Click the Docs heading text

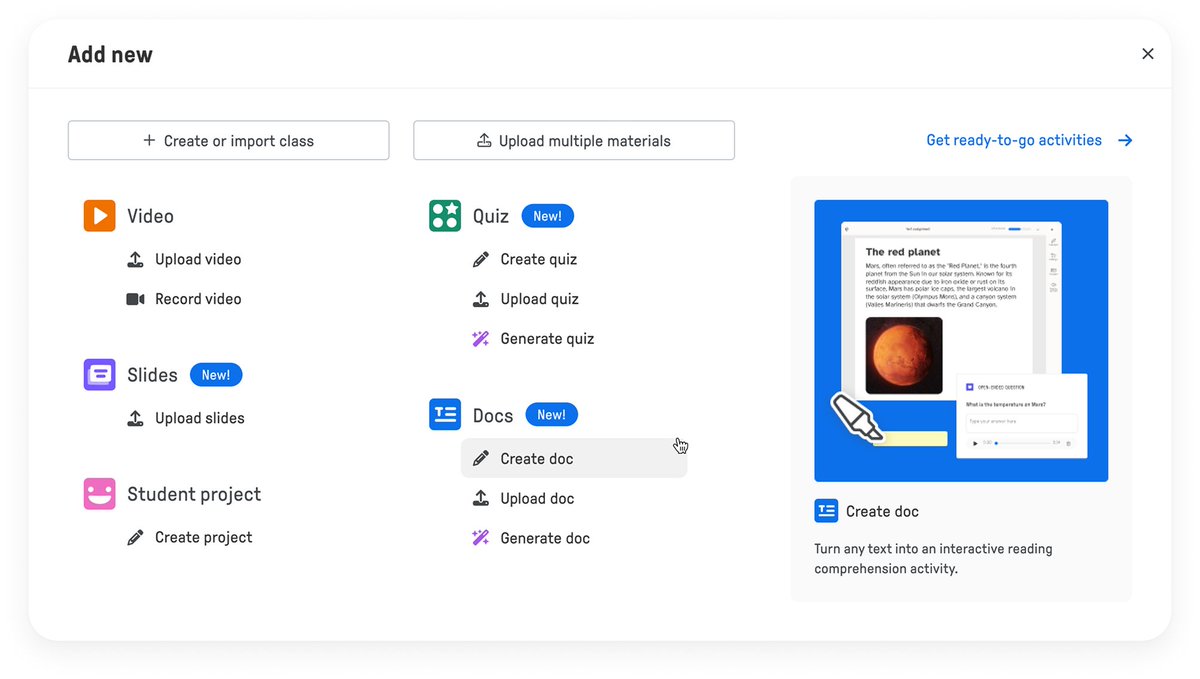click(x=493, y=415)
